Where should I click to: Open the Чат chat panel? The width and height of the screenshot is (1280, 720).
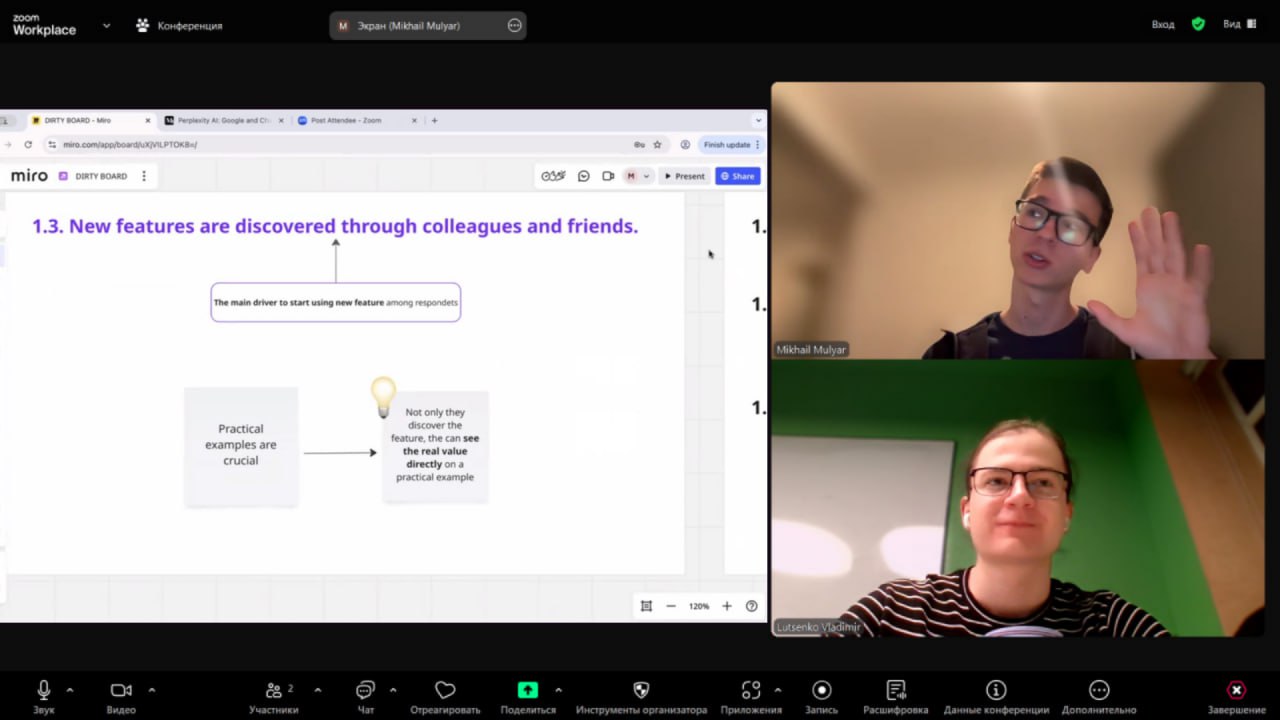365,690
